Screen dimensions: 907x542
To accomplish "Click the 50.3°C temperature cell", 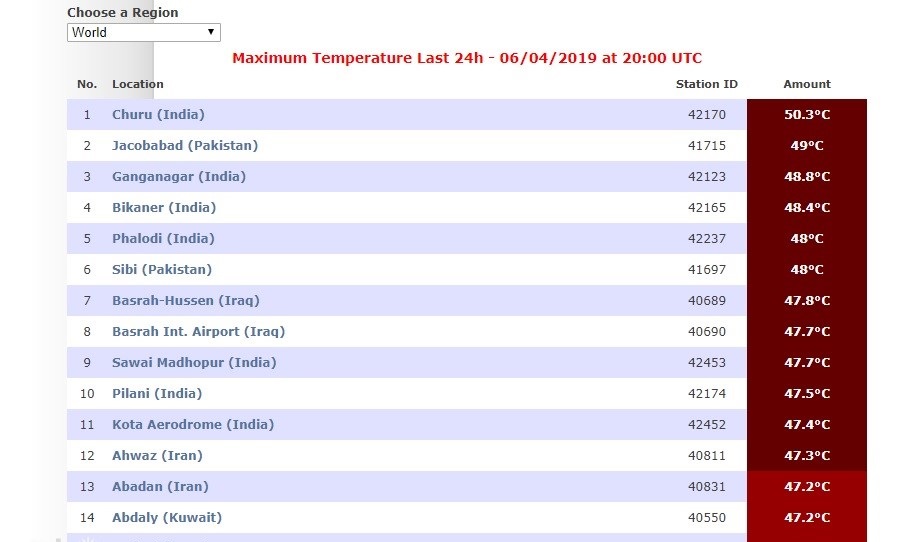I will (807, 115).
